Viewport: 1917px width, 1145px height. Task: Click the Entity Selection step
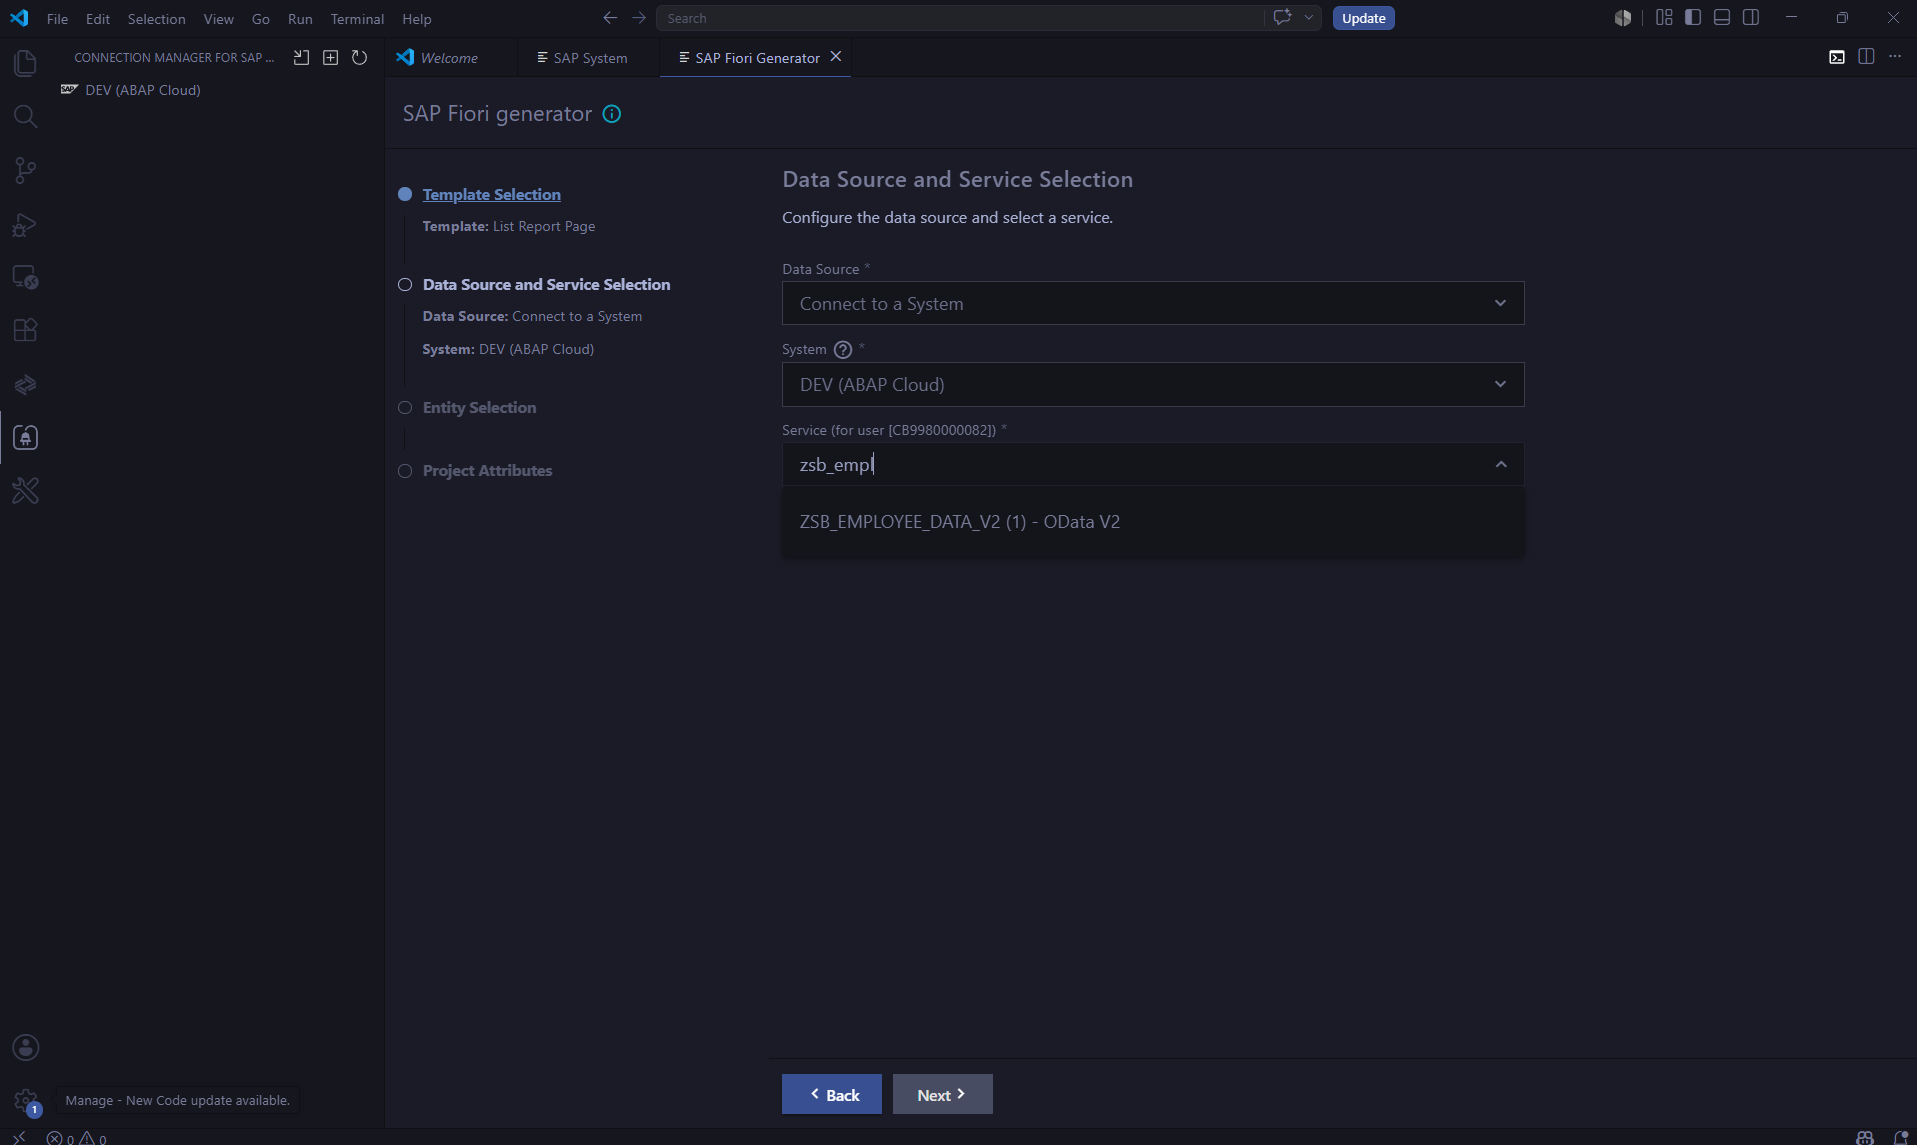click(x=479, y=408)
